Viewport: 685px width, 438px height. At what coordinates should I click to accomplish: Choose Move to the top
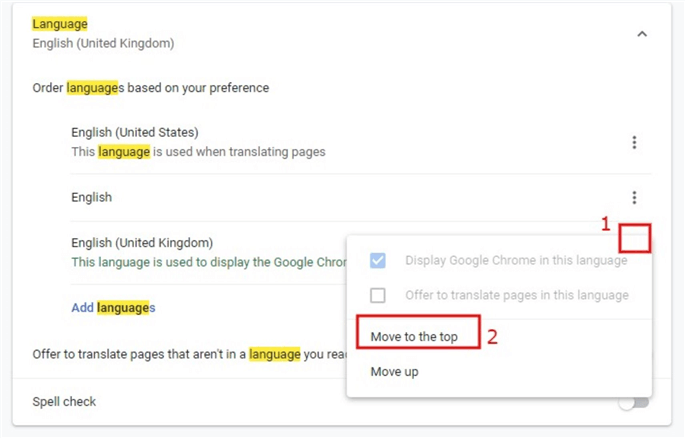tap(414, 336)
